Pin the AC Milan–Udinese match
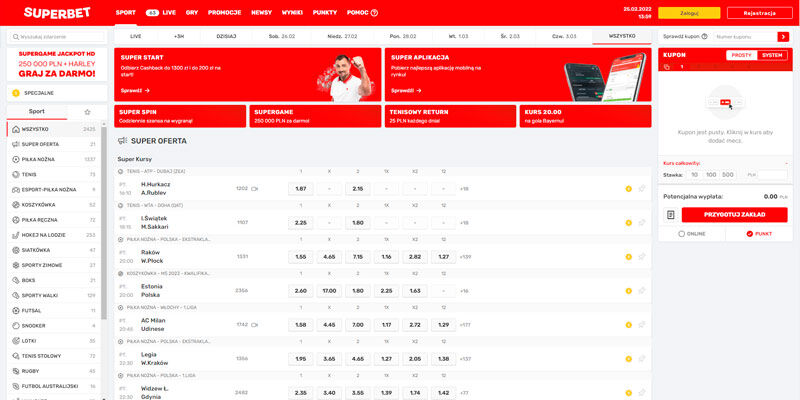Viewport: 800px width, 400px height. click(642, 324)
